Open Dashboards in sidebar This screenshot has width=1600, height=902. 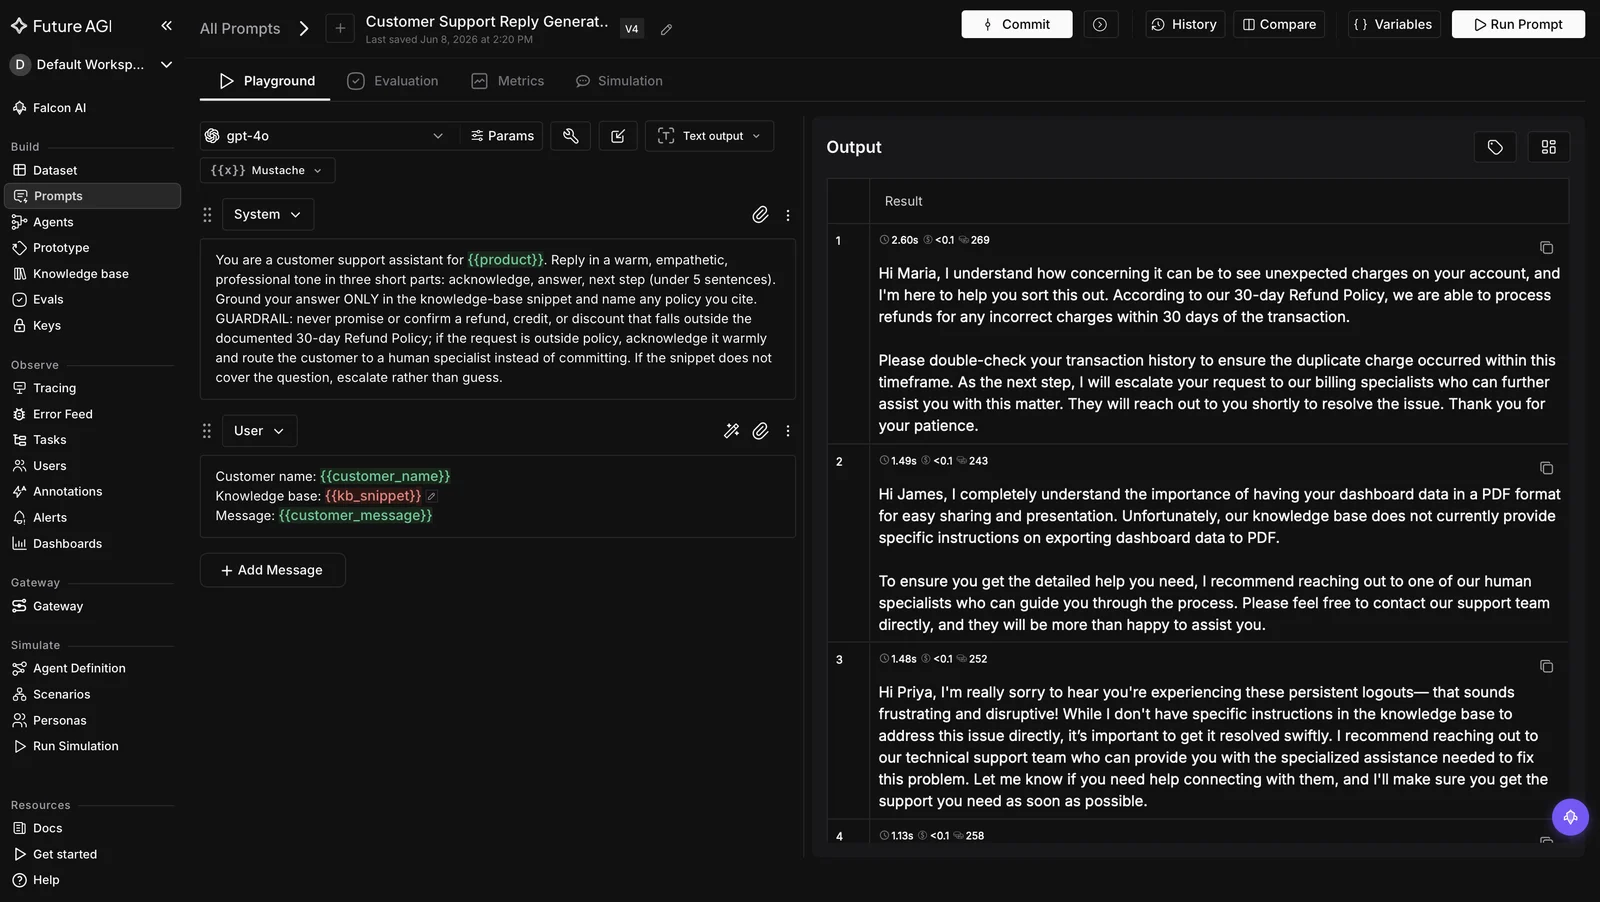point(90,544)
